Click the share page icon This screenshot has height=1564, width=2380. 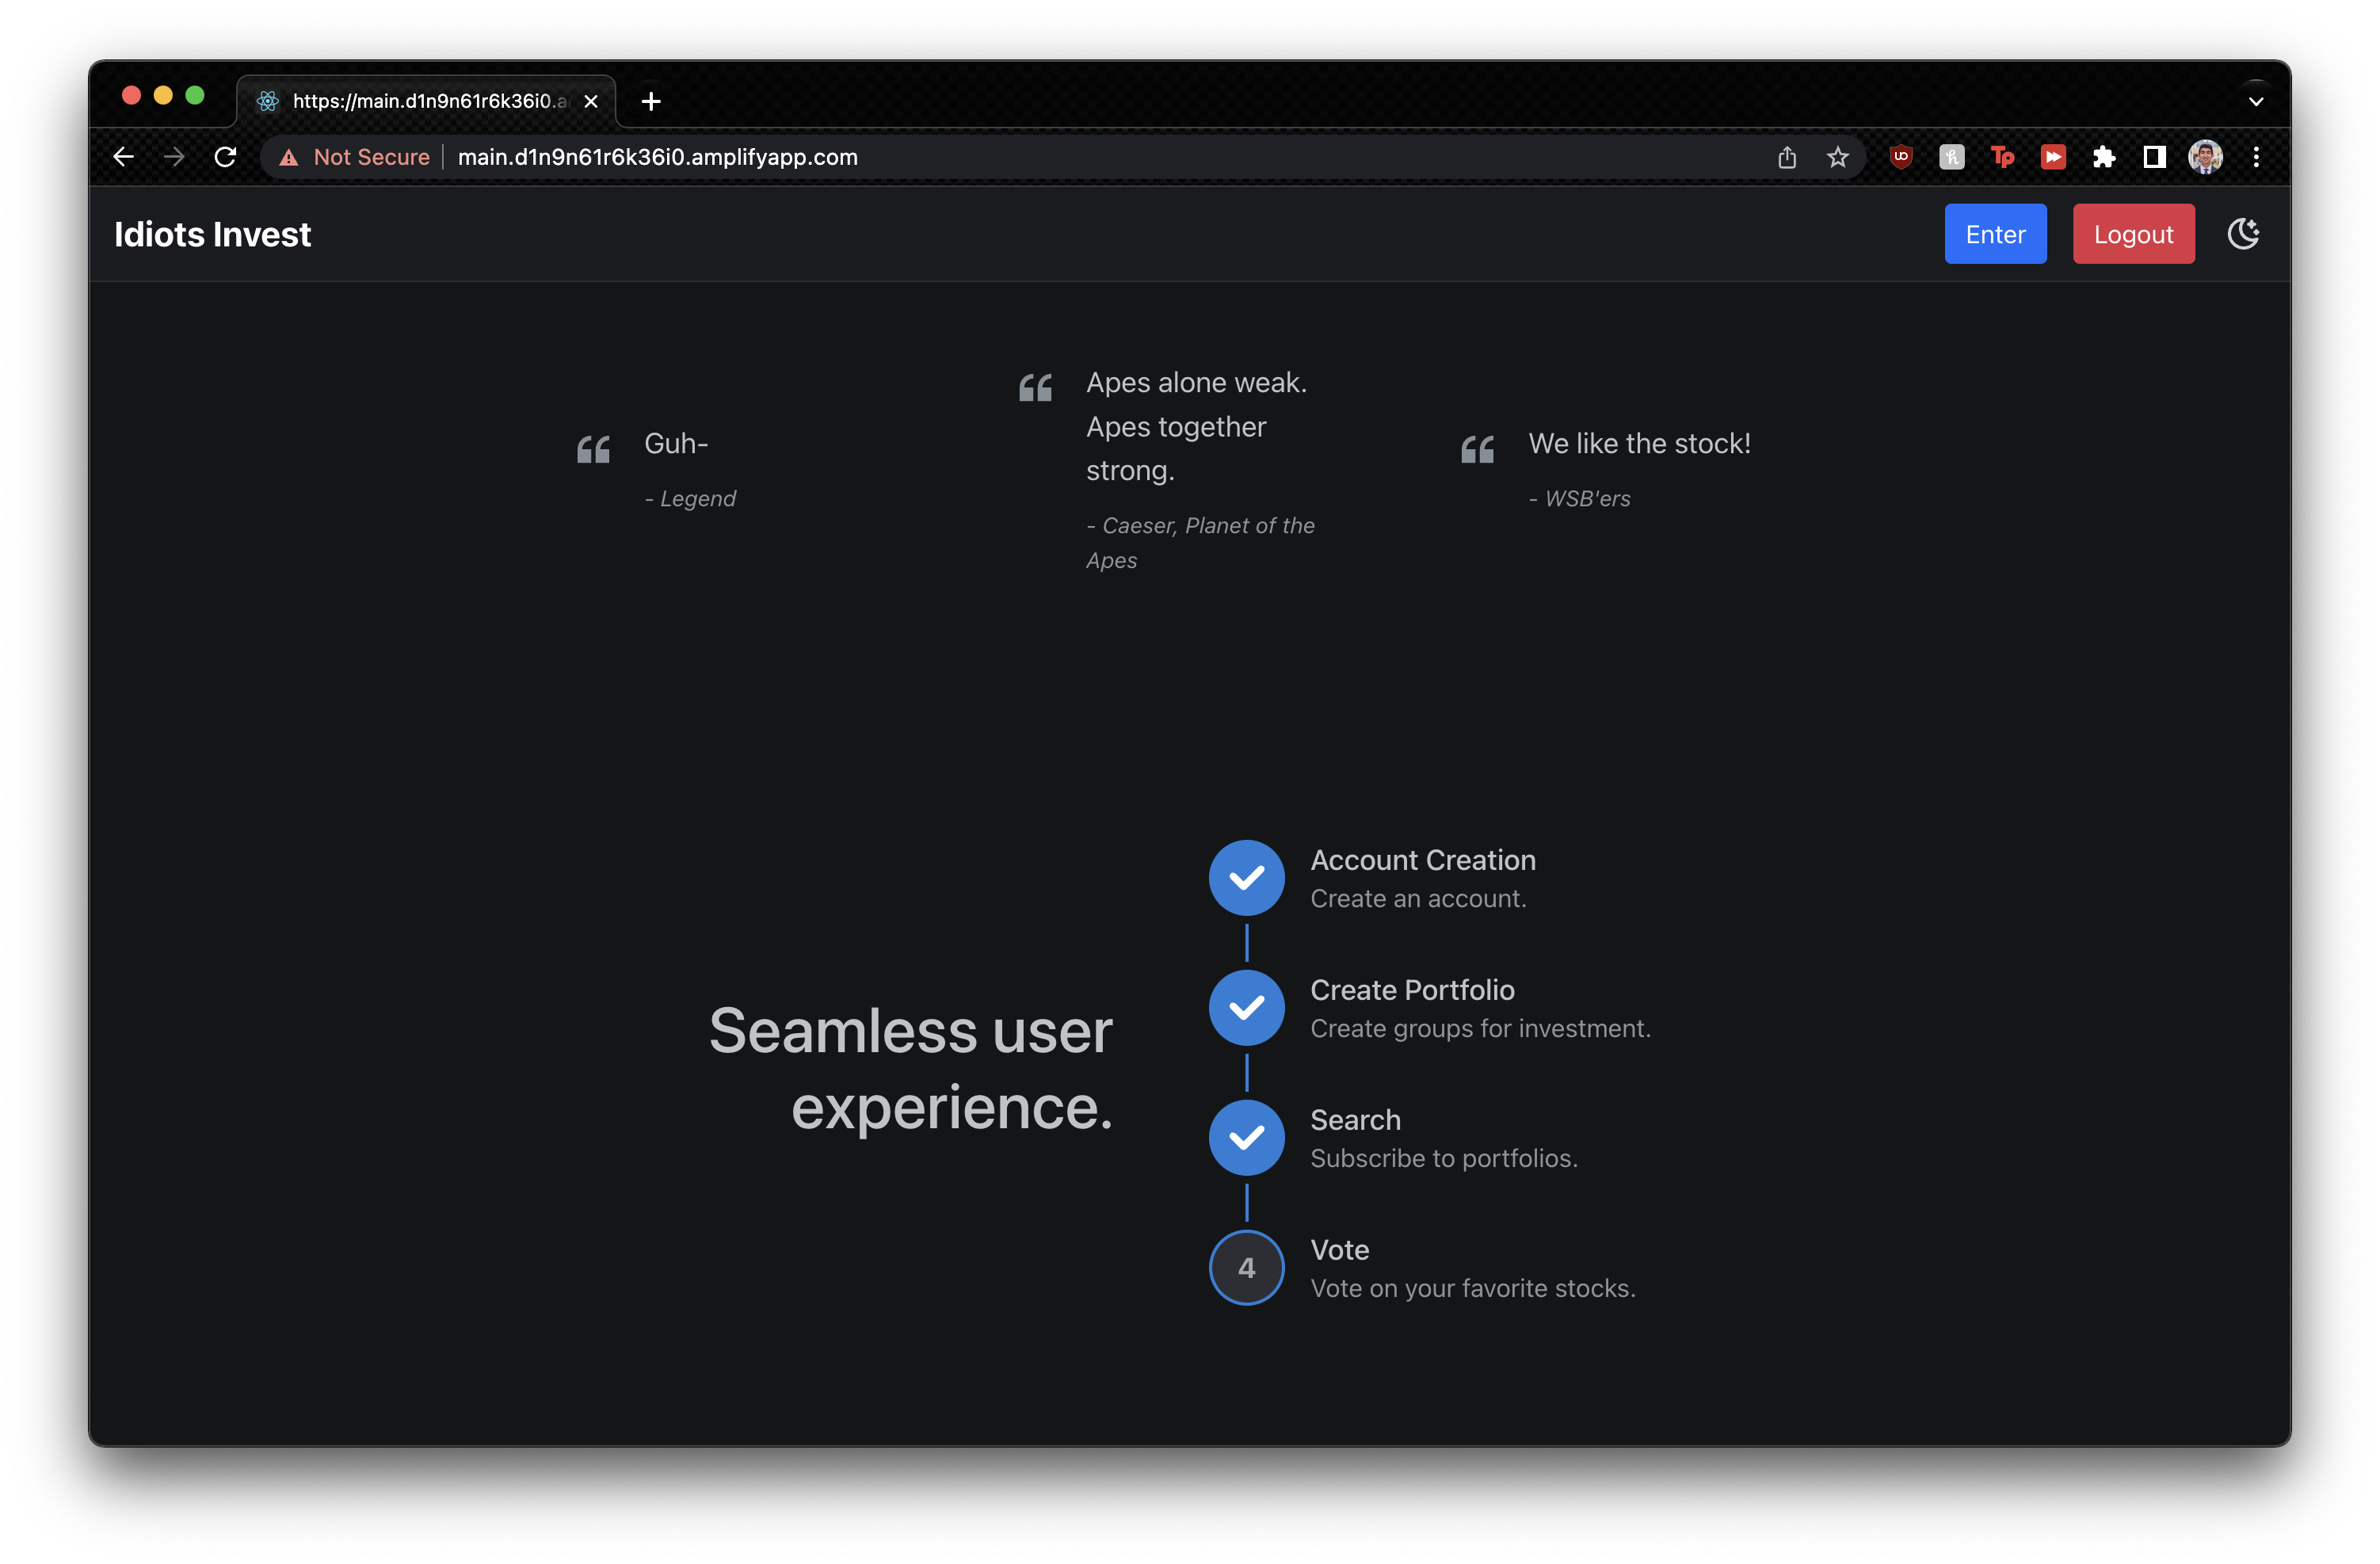[1786, 157]
